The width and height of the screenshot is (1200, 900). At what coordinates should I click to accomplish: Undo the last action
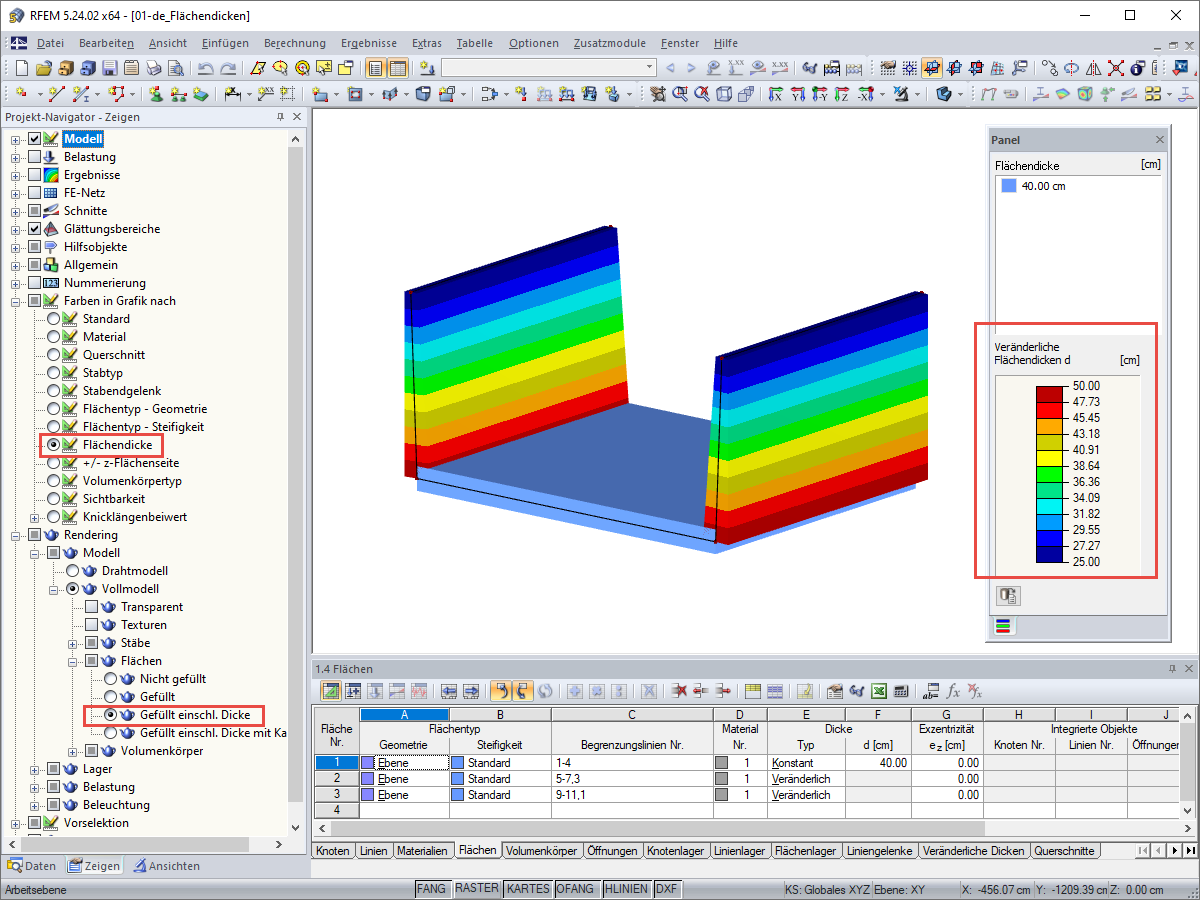coord(204,68)
